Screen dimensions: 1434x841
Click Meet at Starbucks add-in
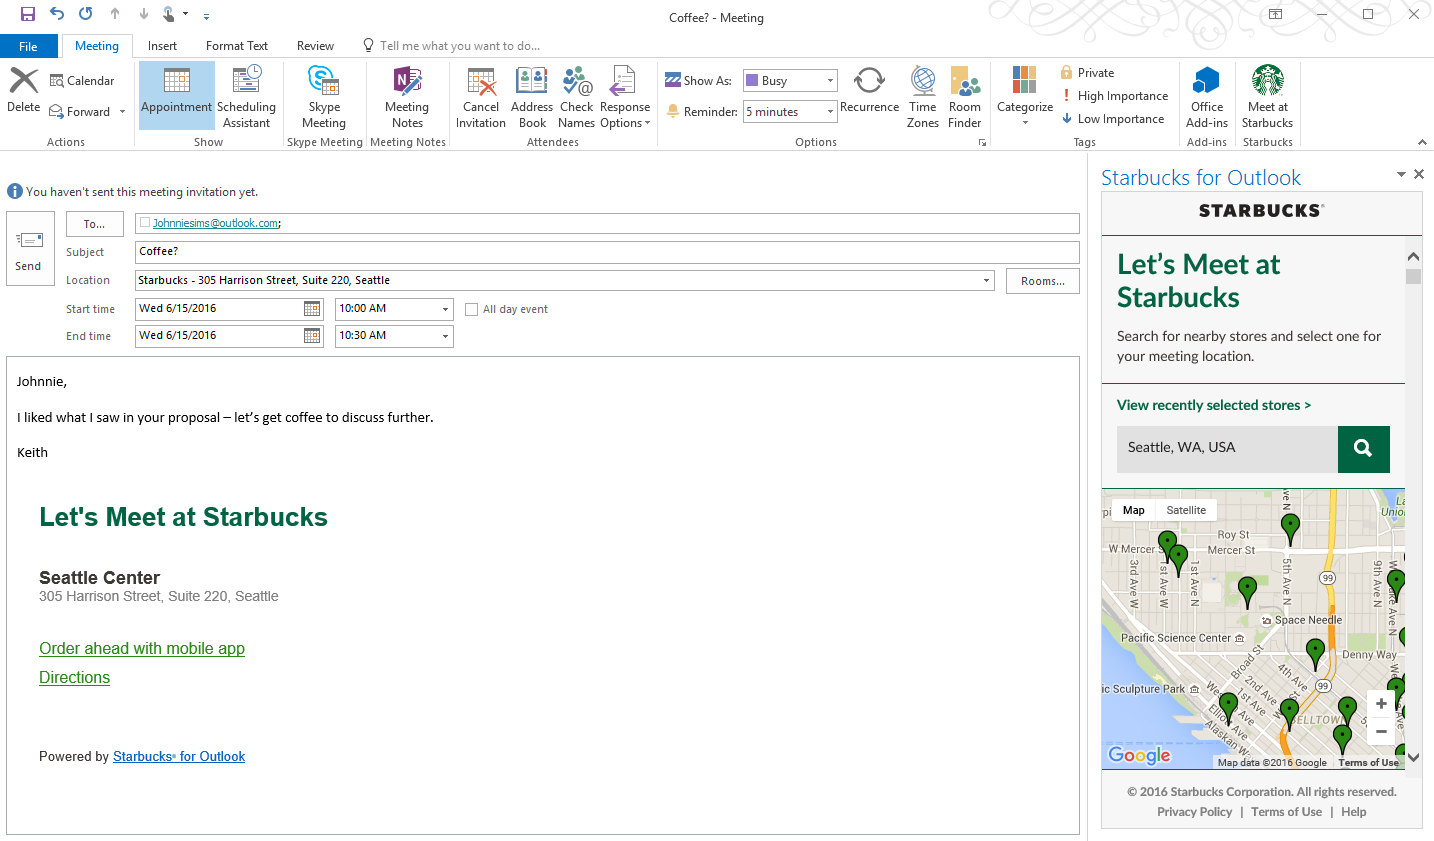(x=1268, y=96)
